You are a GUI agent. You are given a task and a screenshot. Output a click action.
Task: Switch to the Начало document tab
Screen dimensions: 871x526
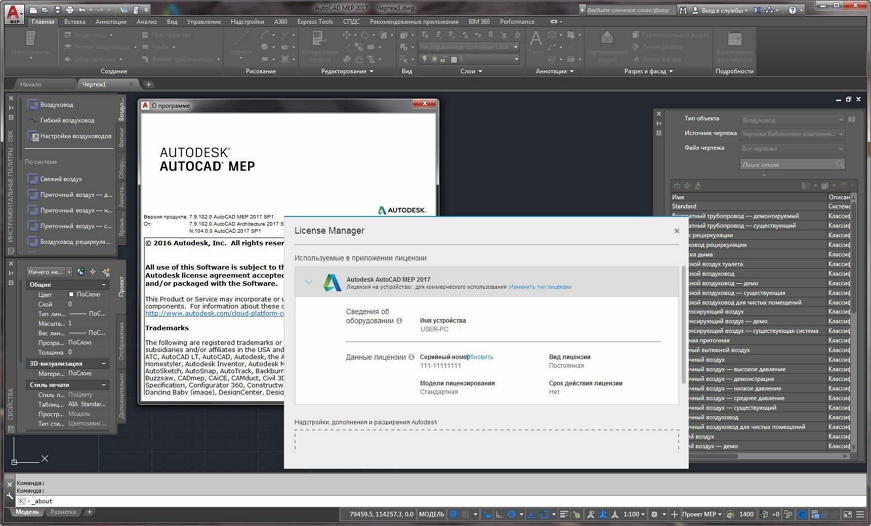click(31, 84)
